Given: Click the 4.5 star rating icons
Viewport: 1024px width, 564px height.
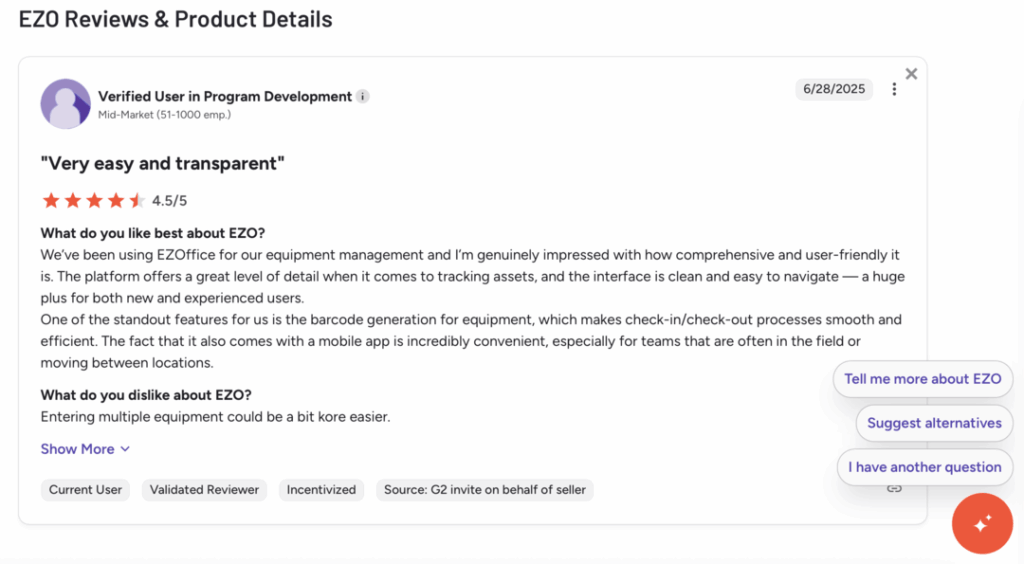Looking at the screenshot, I should coord(93,200).
